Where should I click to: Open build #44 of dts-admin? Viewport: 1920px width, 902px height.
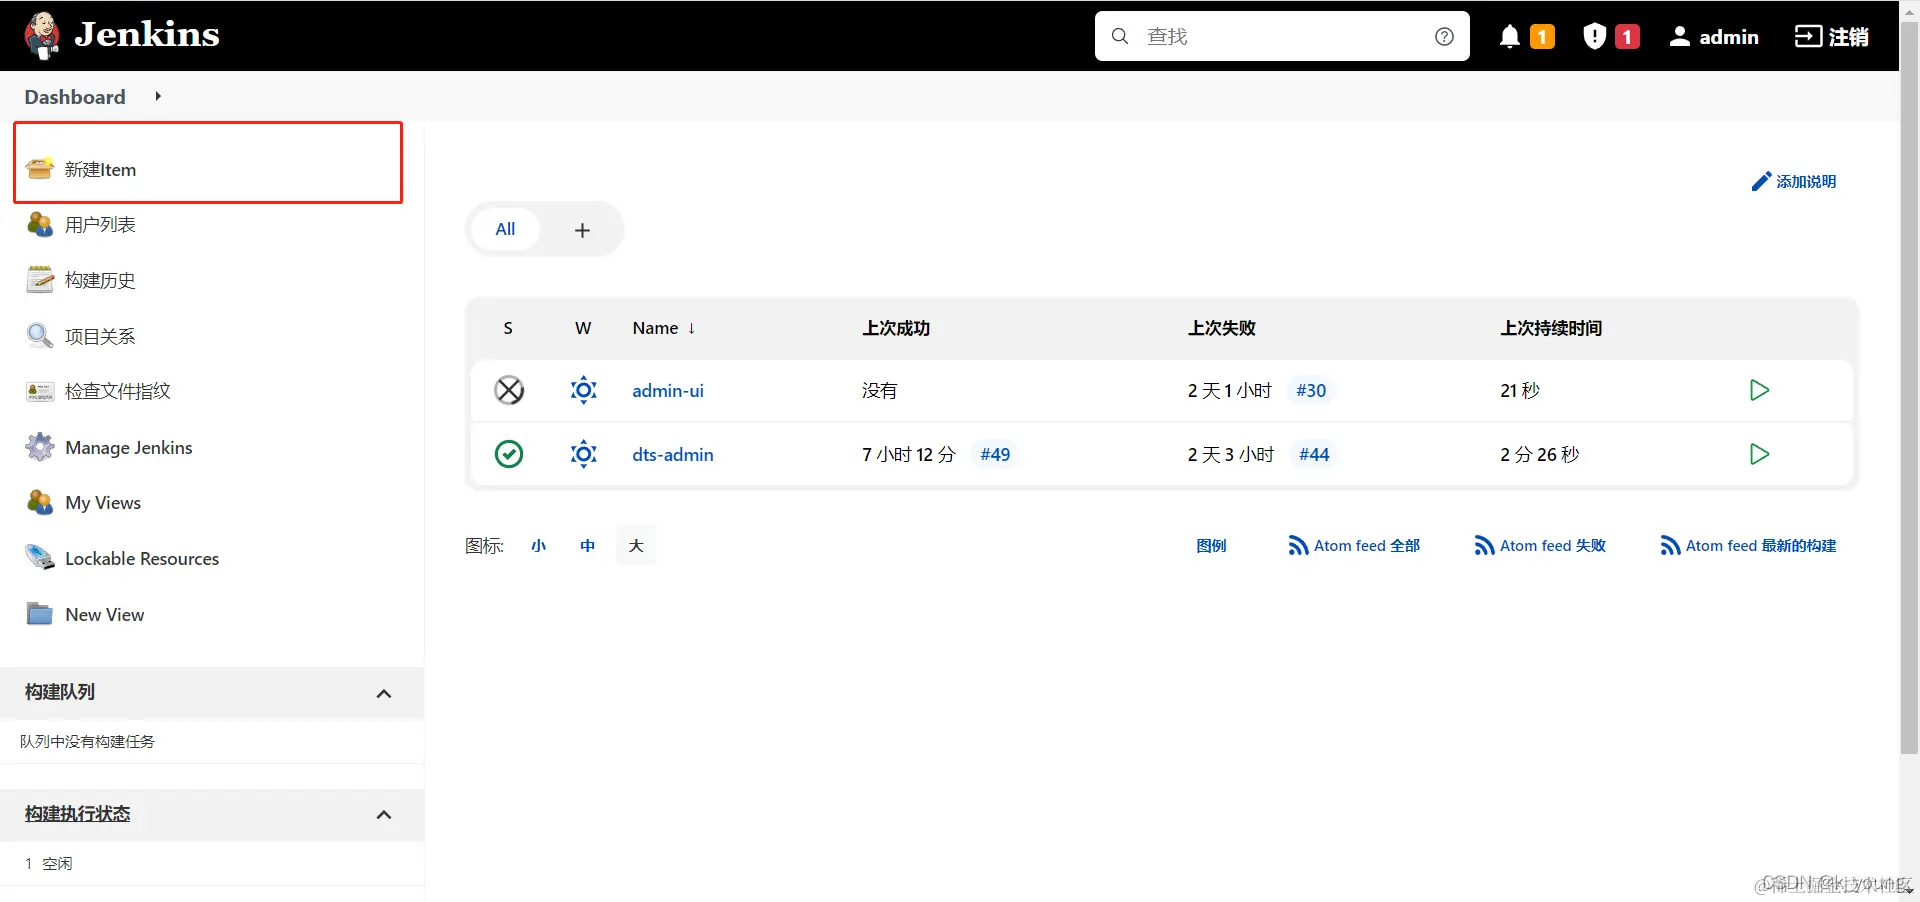tap(1314, 454)
